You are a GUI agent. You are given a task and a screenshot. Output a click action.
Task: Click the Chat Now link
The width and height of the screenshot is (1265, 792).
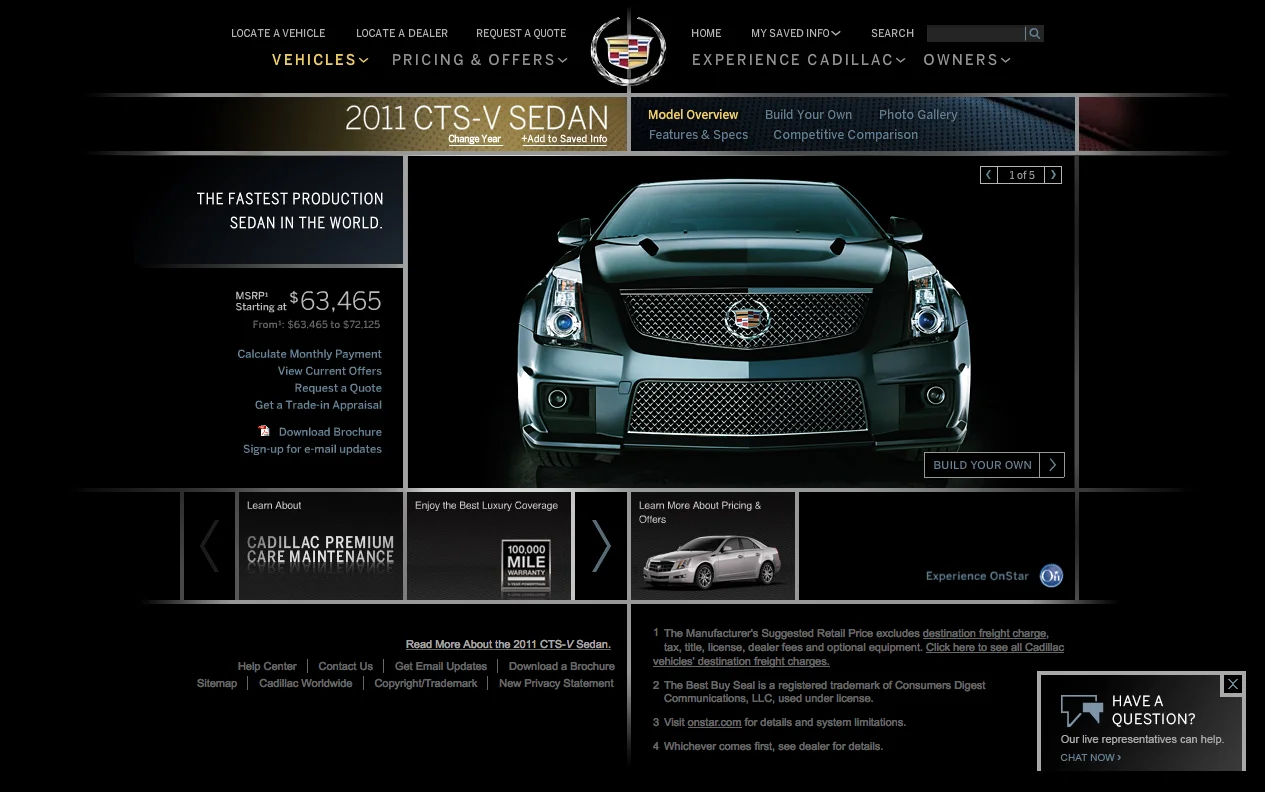click(1091, 758)
